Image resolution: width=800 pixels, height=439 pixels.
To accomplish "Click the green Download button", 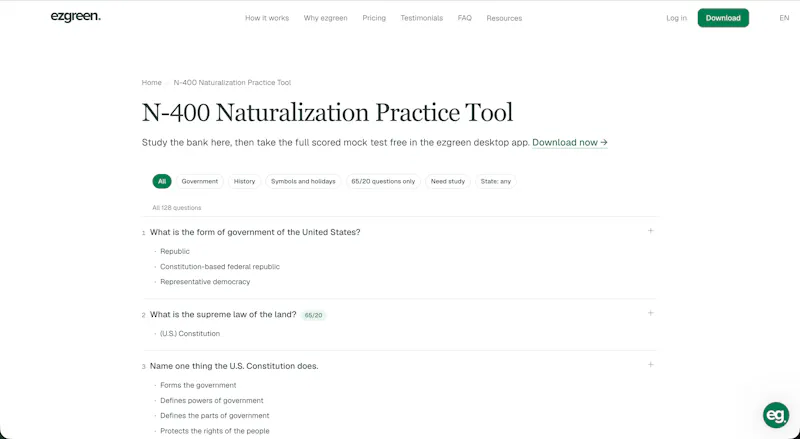I will pos(723,18).
